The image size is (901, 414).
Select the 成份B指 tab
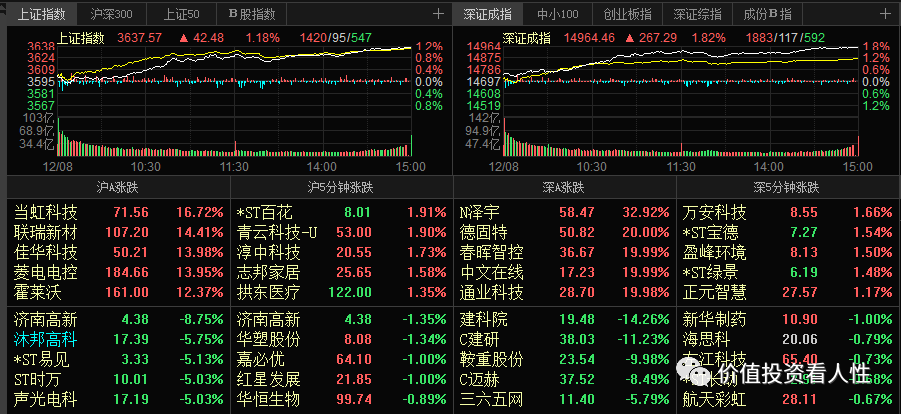click(x=767, y=14)
